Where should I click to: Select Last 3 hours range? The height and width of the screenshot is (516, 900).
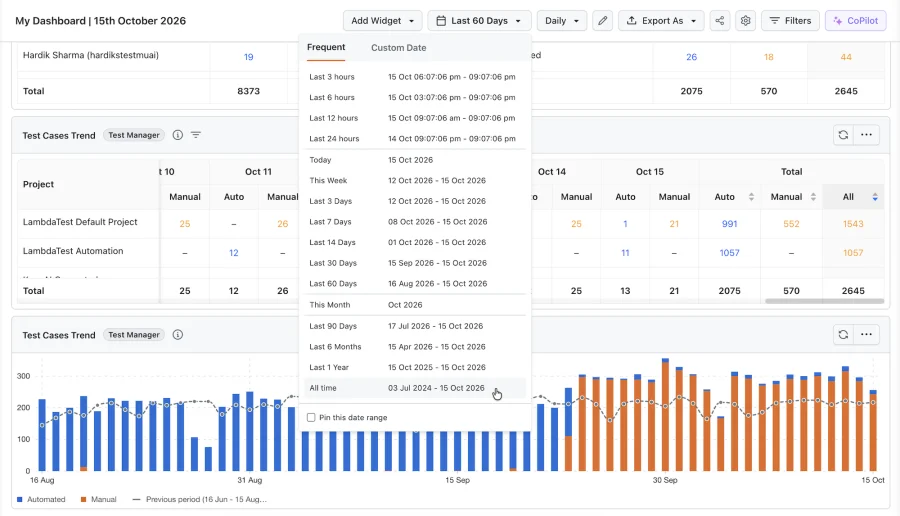pos(414,77)
